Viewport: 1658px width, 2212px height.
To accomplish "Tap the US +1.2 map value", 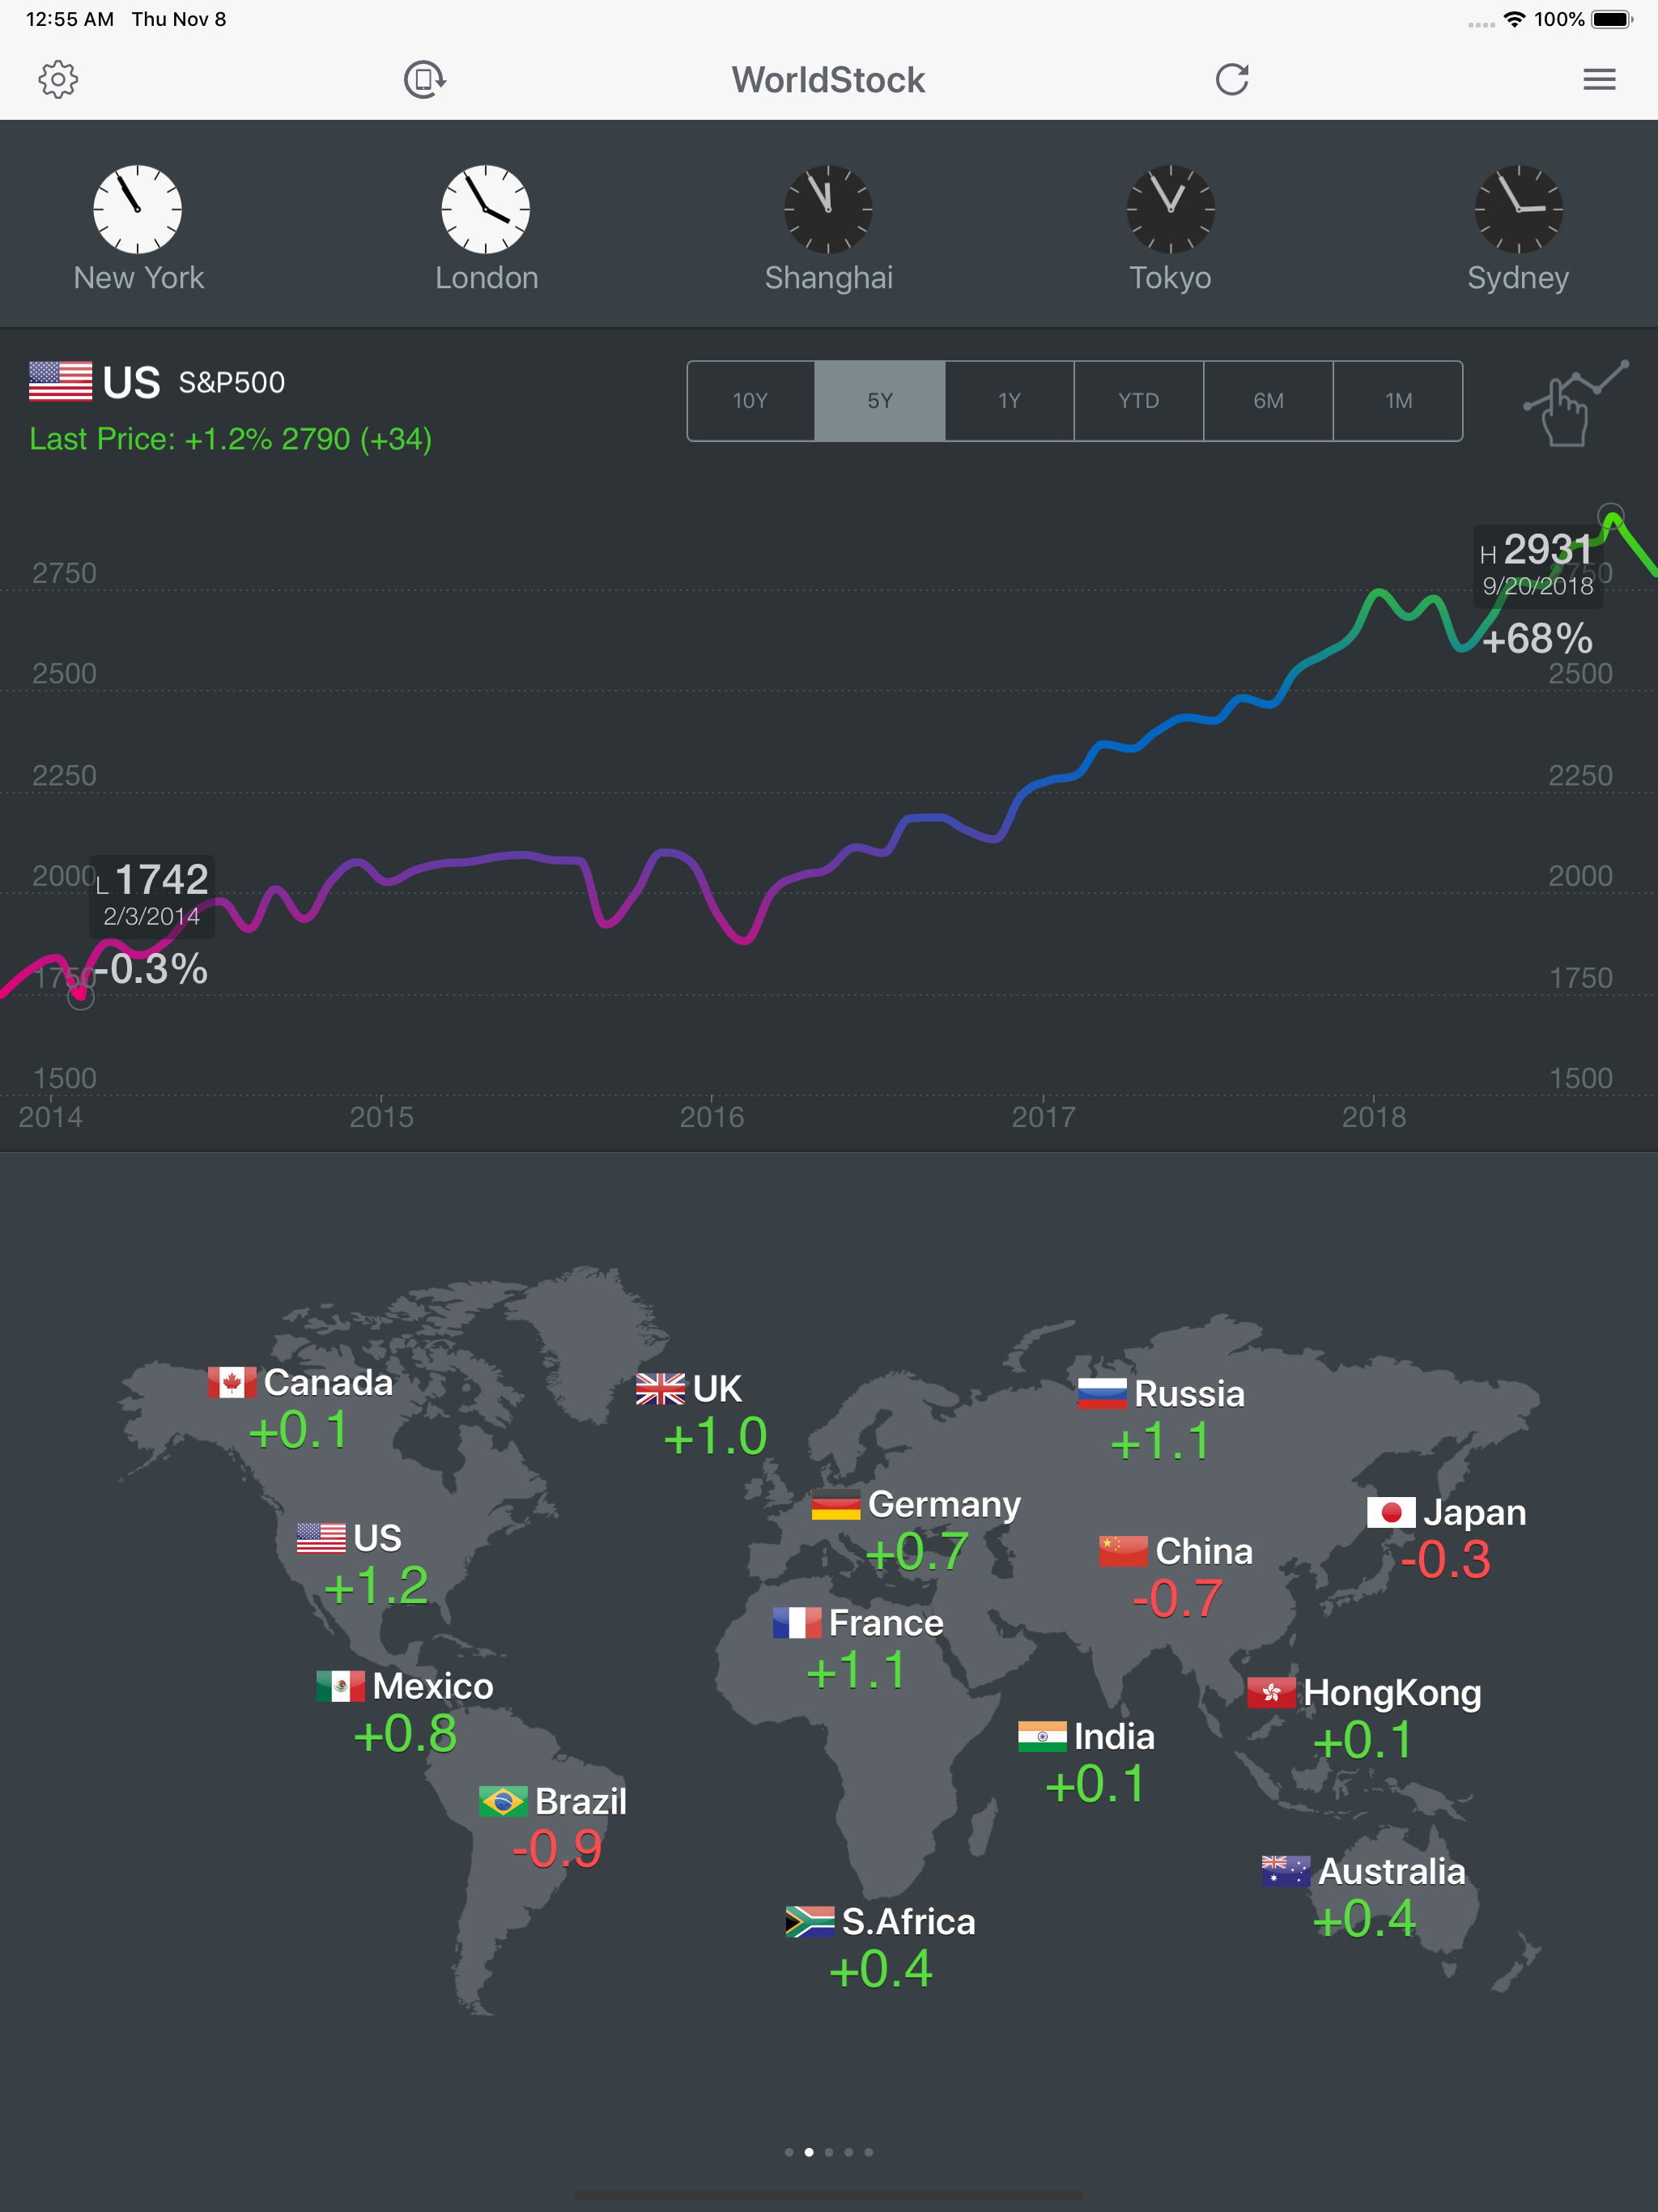I will [376, 1585].
